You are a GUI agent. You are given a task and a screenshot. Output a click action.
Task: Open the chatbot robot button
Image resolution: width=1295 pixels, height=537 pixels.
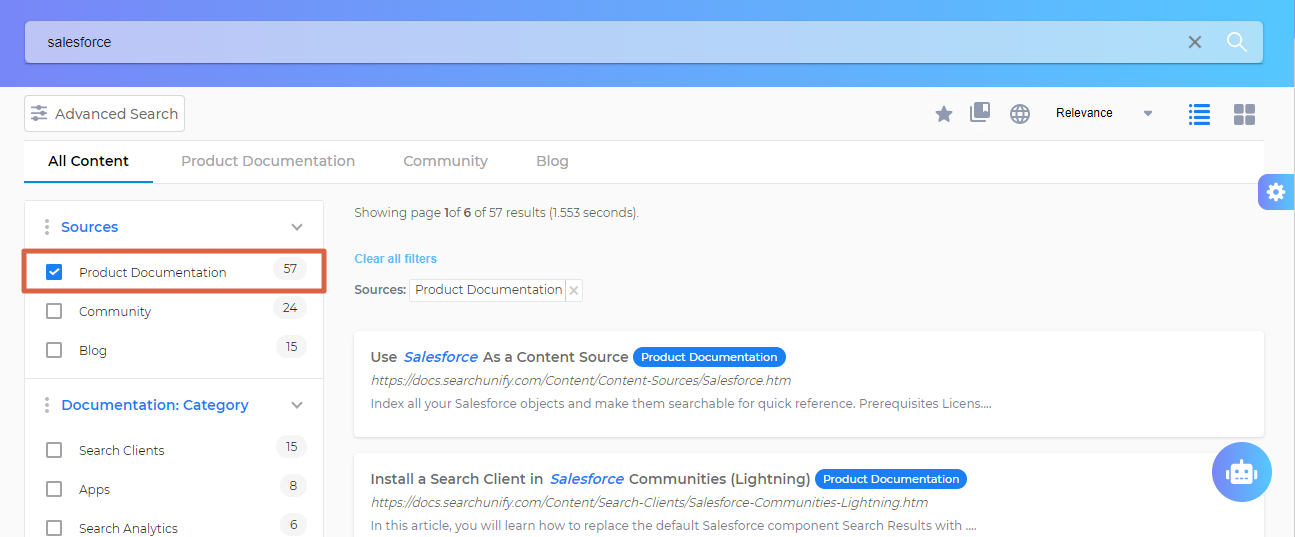pyautogui.click(x=1241, y=471)
